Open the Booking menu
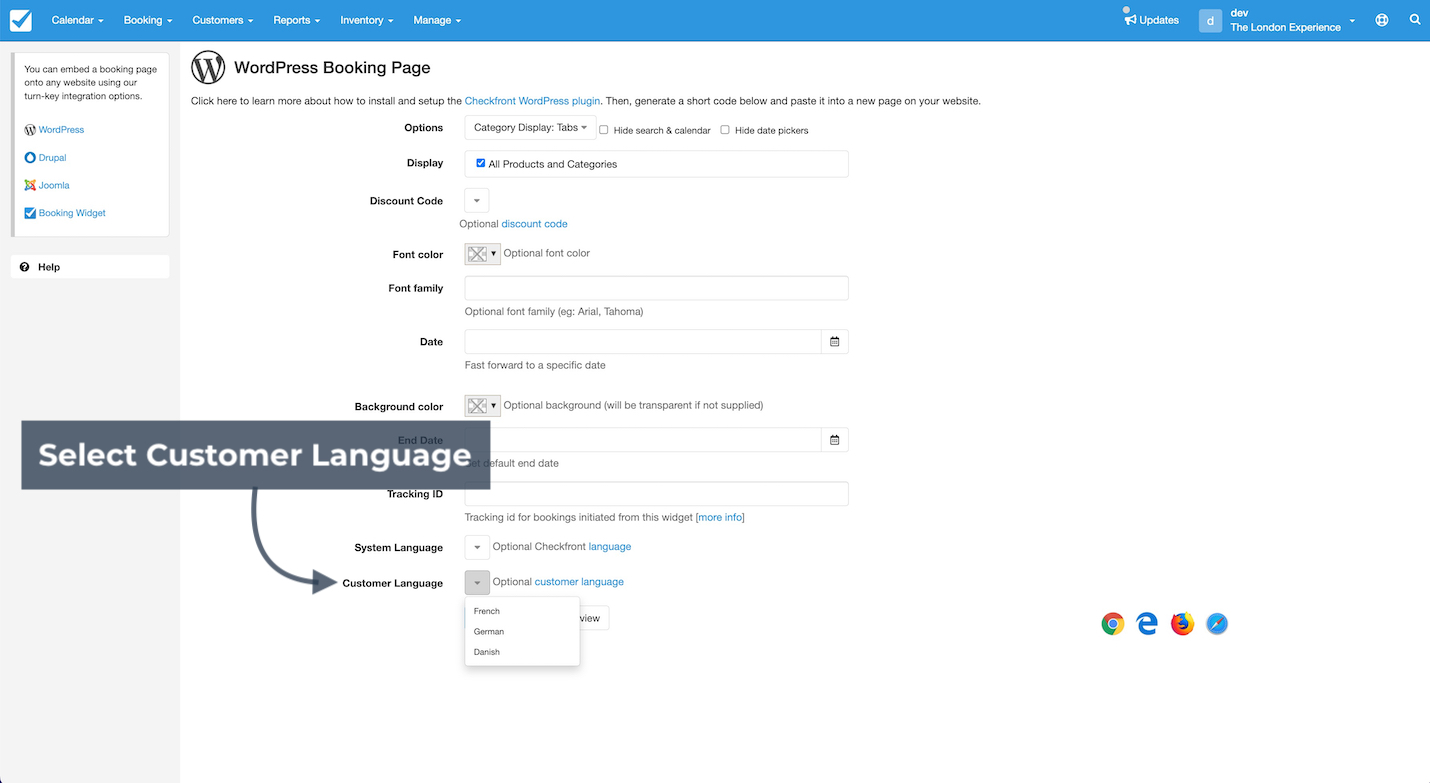 click(x=148, y=20)
